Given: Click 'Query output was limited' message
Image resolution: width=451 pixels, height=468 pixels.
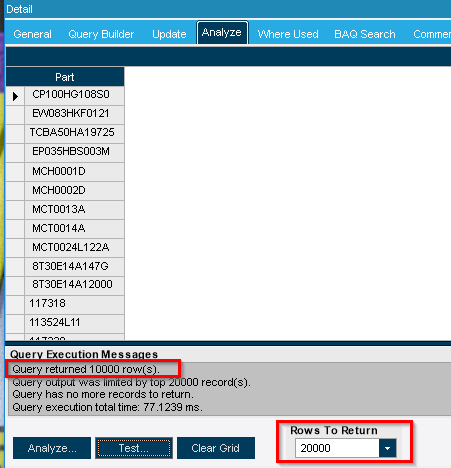Looking at the screenshot, I should (131, 382).
